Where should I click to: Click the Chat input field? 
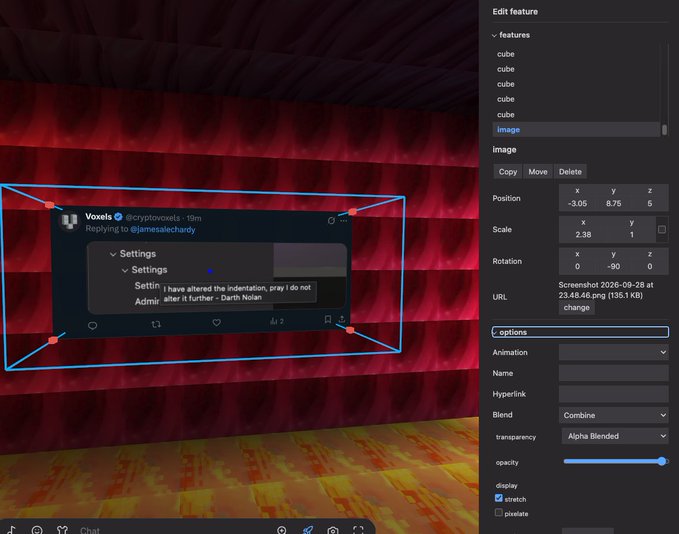coord(173,530)
